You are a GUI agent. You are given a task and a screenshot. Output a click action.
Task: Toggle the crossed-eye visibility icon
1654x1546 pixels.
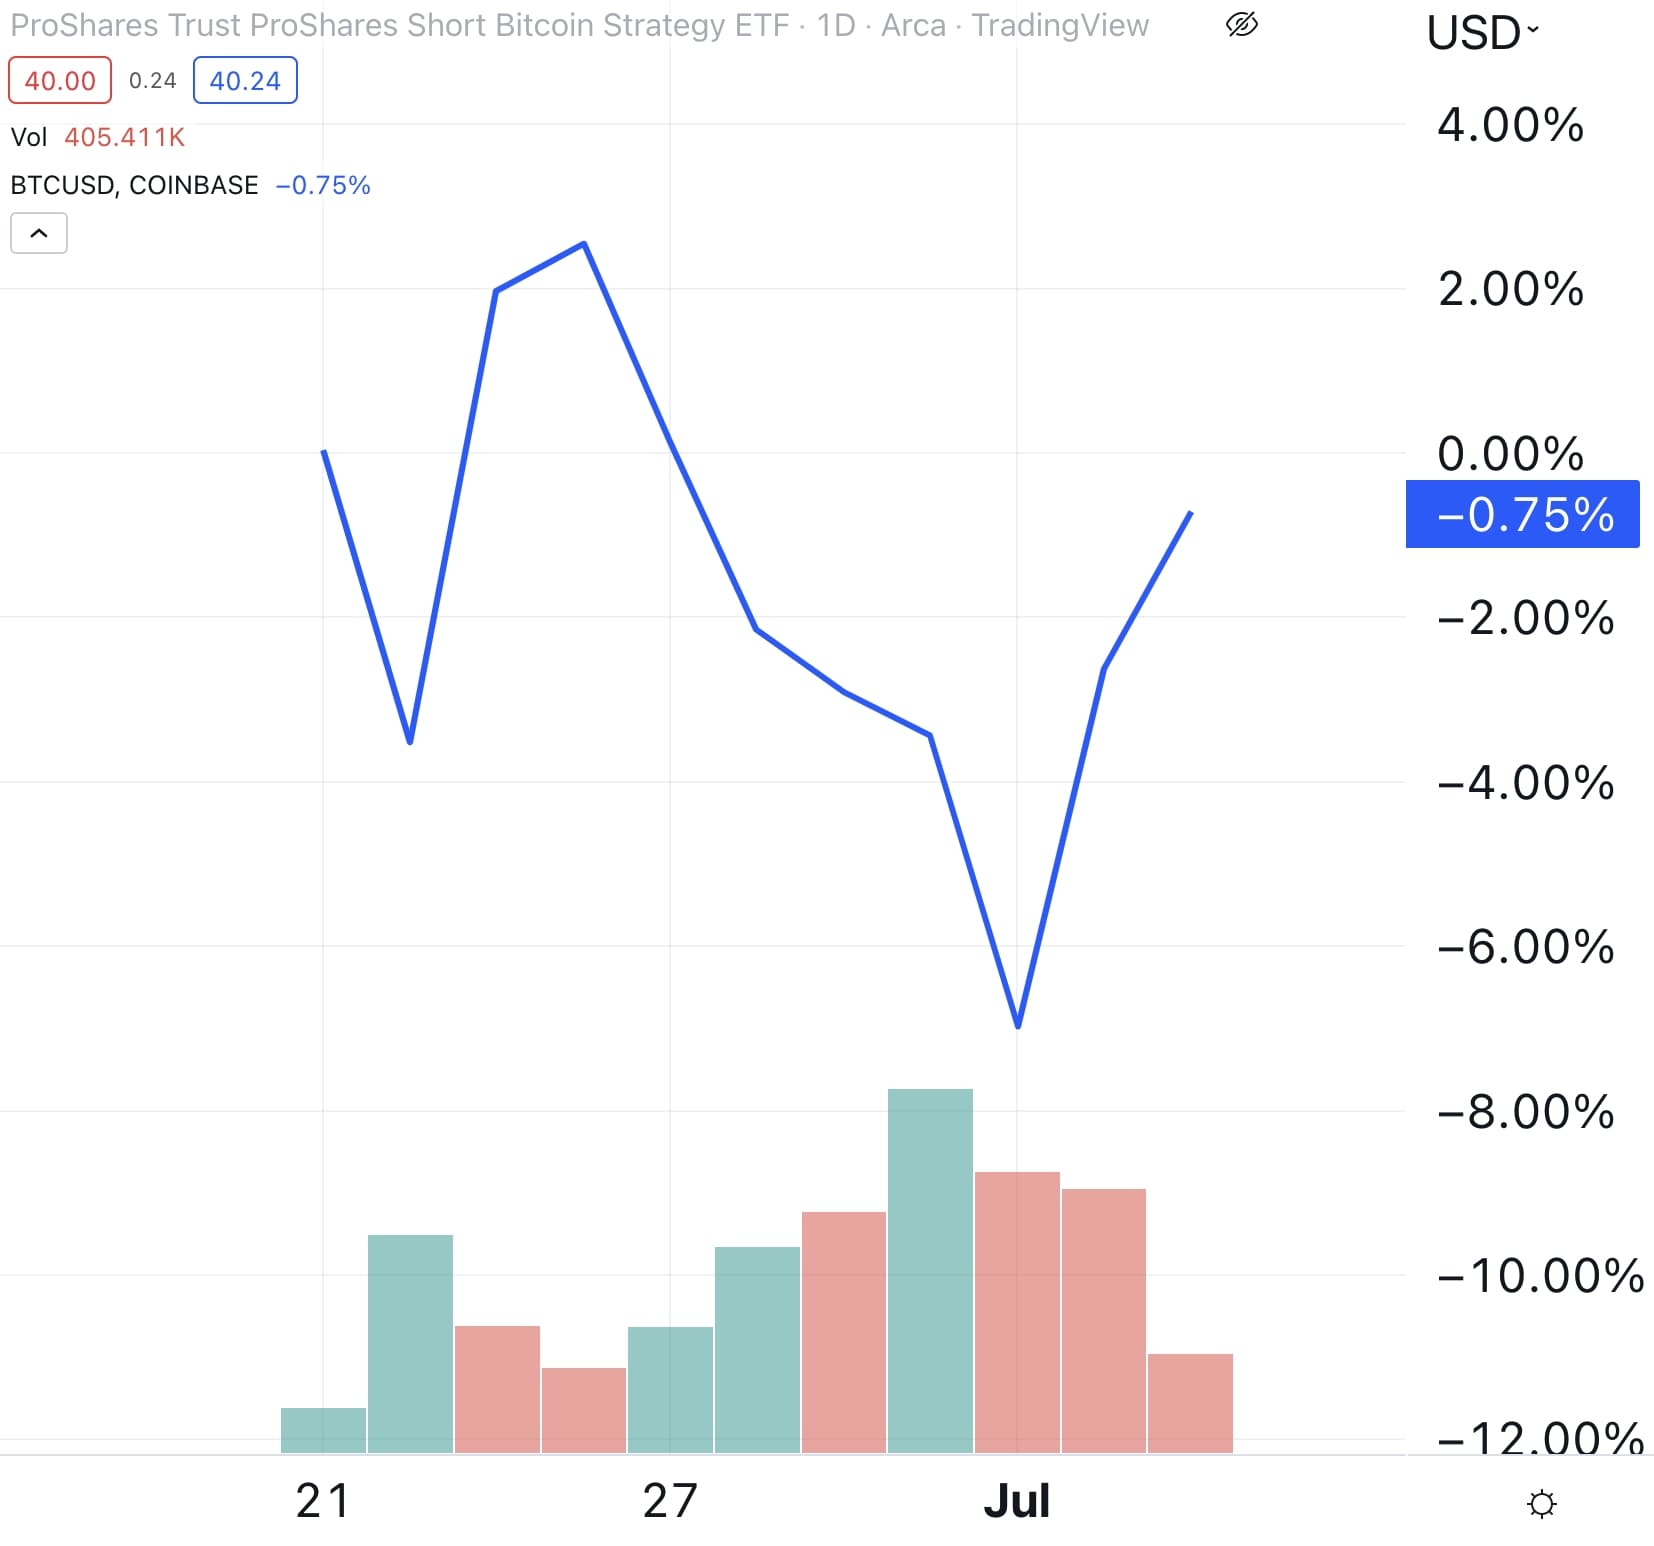point(1241,24)
